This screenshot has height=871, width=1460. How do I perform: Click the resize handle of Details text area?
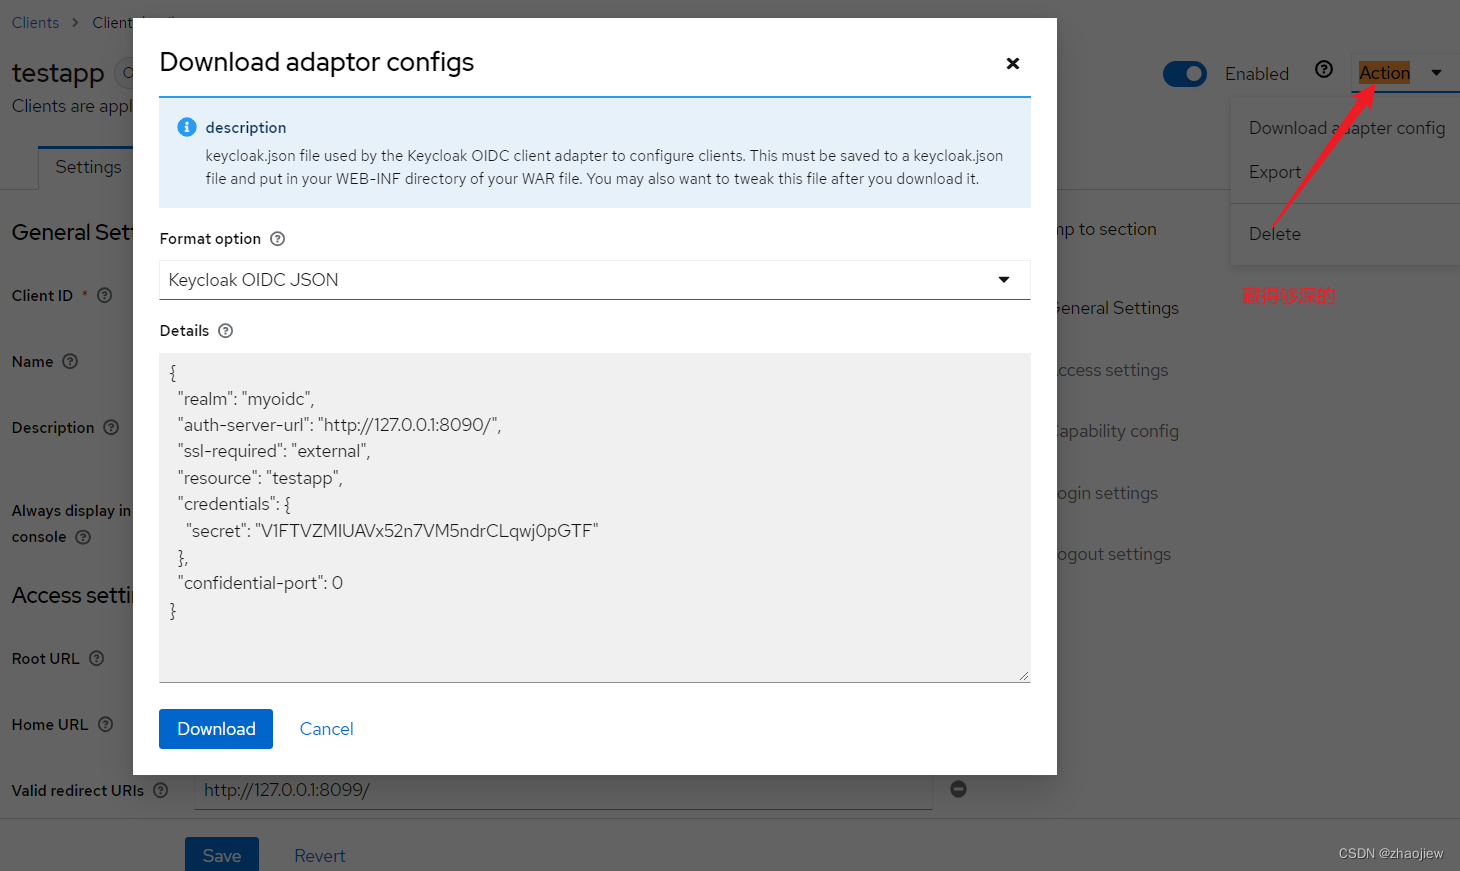(1023, 676)
